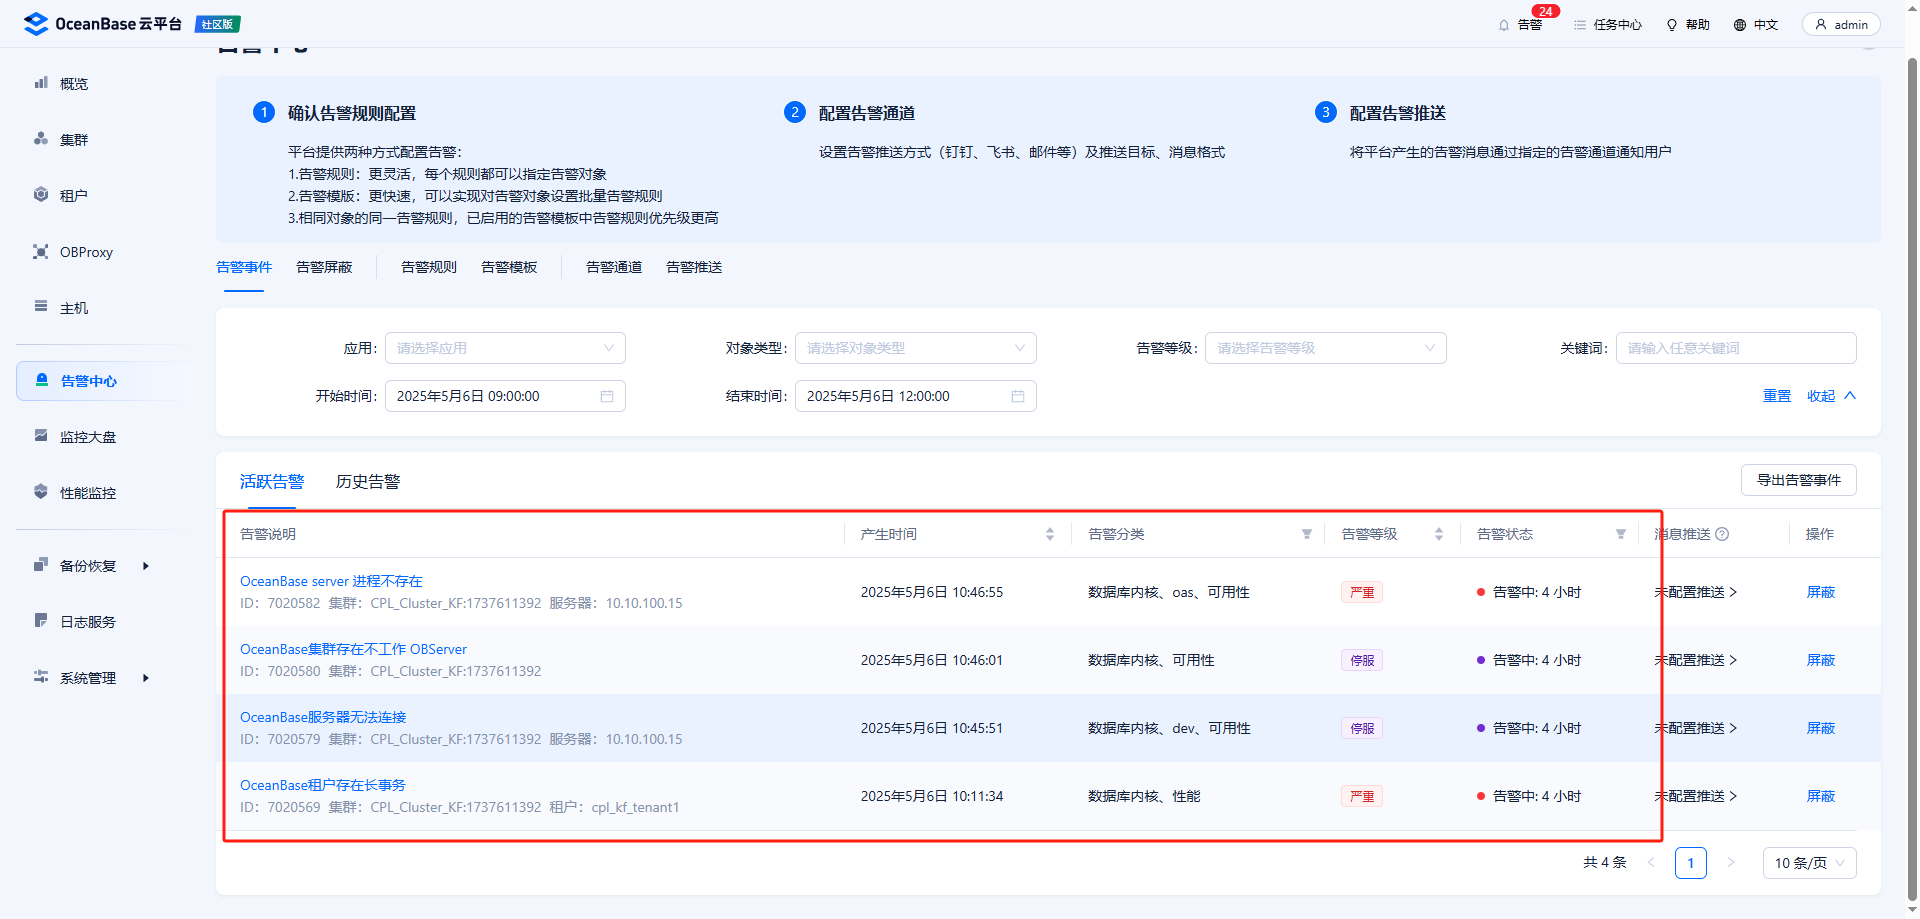Open the admin user menu
The width and height of the screenshot is (1920, 919).
1841,25
